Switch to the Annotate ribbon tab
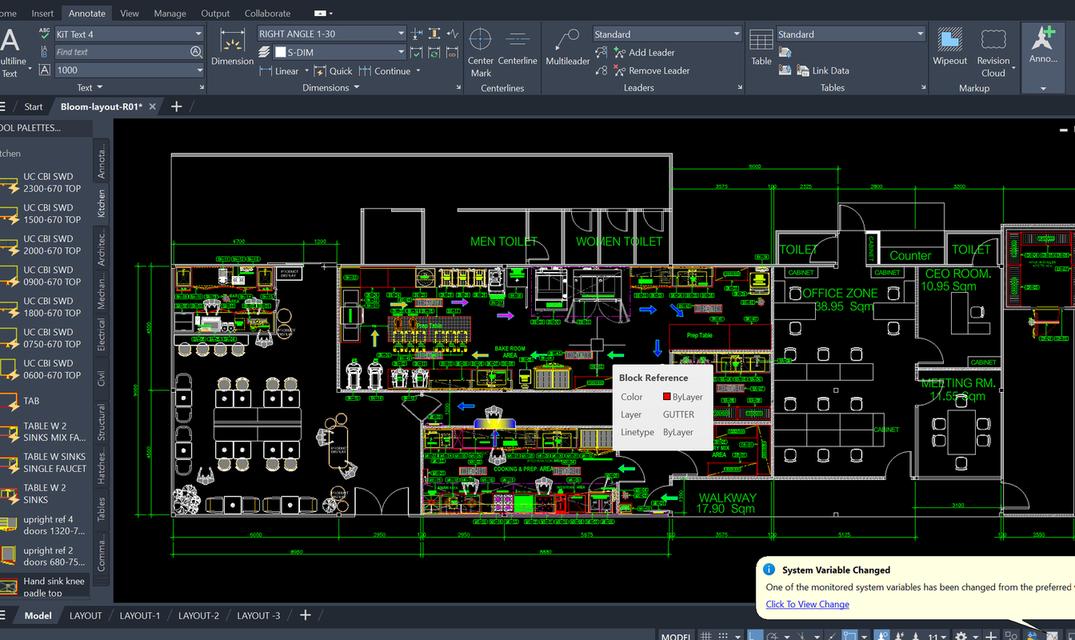The width and height of the screenshot is (1075, 640). (x=86, y=13)
